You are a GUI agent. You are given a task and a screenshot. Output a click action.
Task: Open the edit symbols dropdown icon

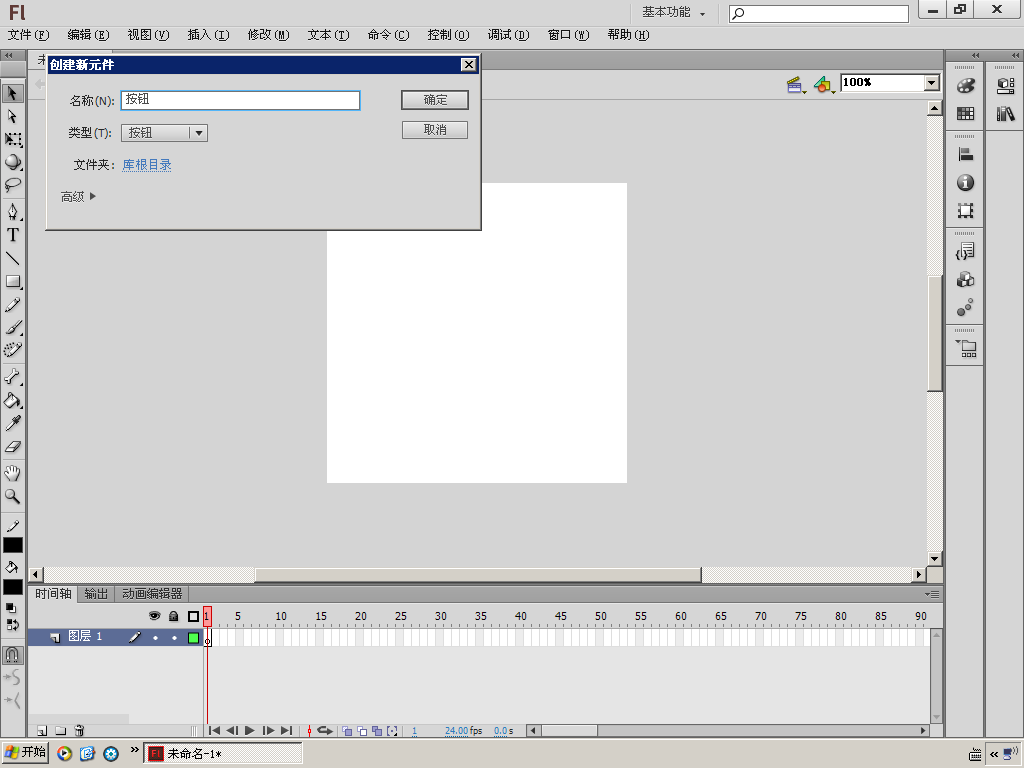point(824,84)
